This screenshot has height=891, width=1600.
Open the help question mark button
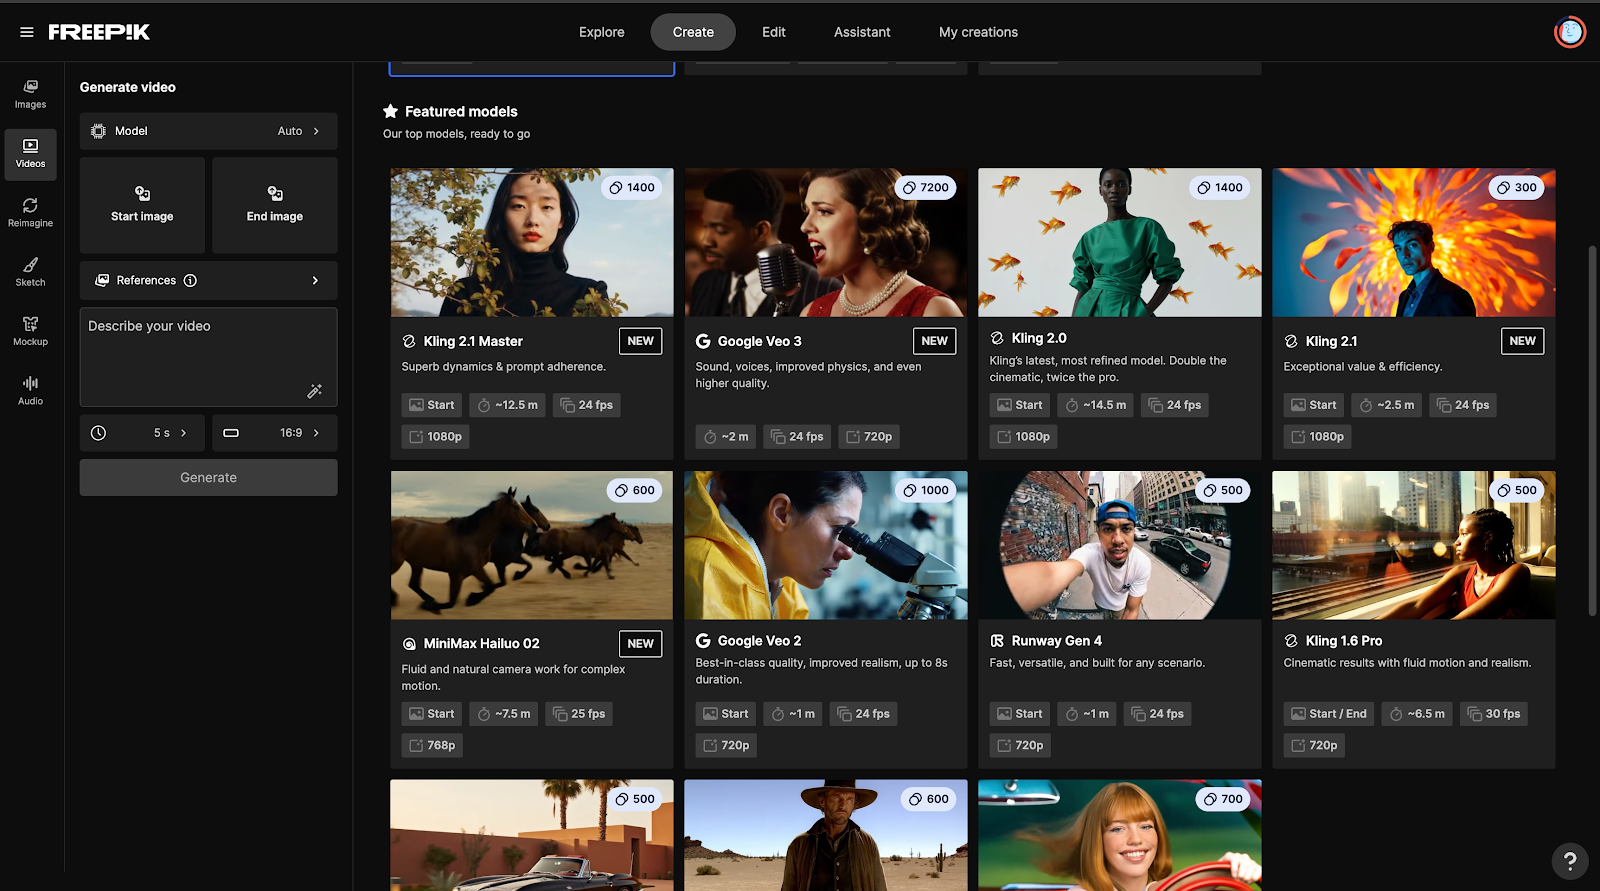pos(1569,860)
